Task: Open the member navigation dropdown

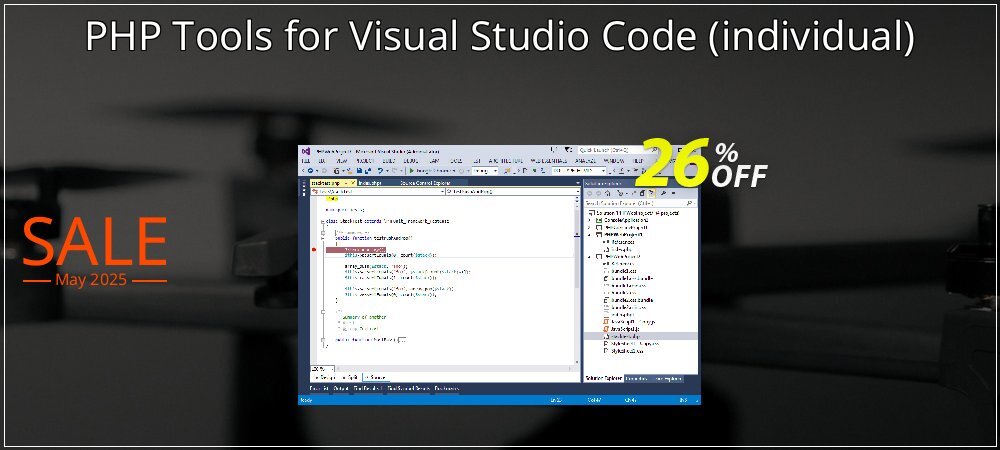Action: pyautogui.click(x=513, y=191)
